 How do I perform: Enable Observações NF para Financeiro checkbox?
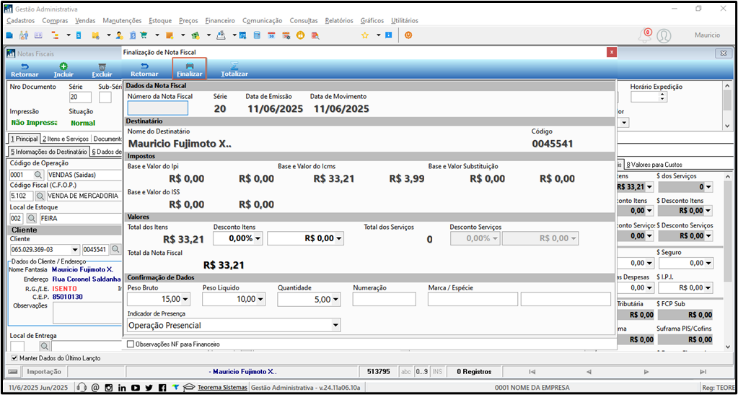point(130,345)
